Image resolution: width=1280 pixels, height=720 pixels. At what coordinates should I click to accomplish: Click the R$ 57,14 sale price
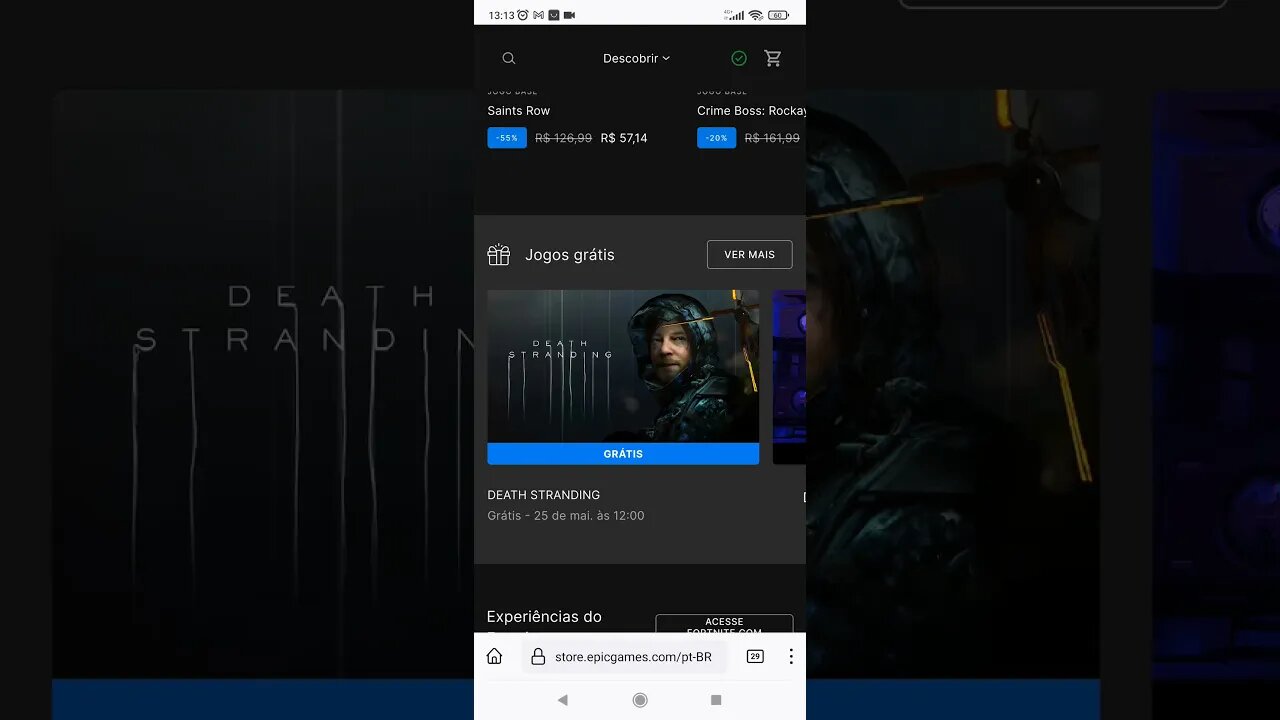[x=624, y=138]
